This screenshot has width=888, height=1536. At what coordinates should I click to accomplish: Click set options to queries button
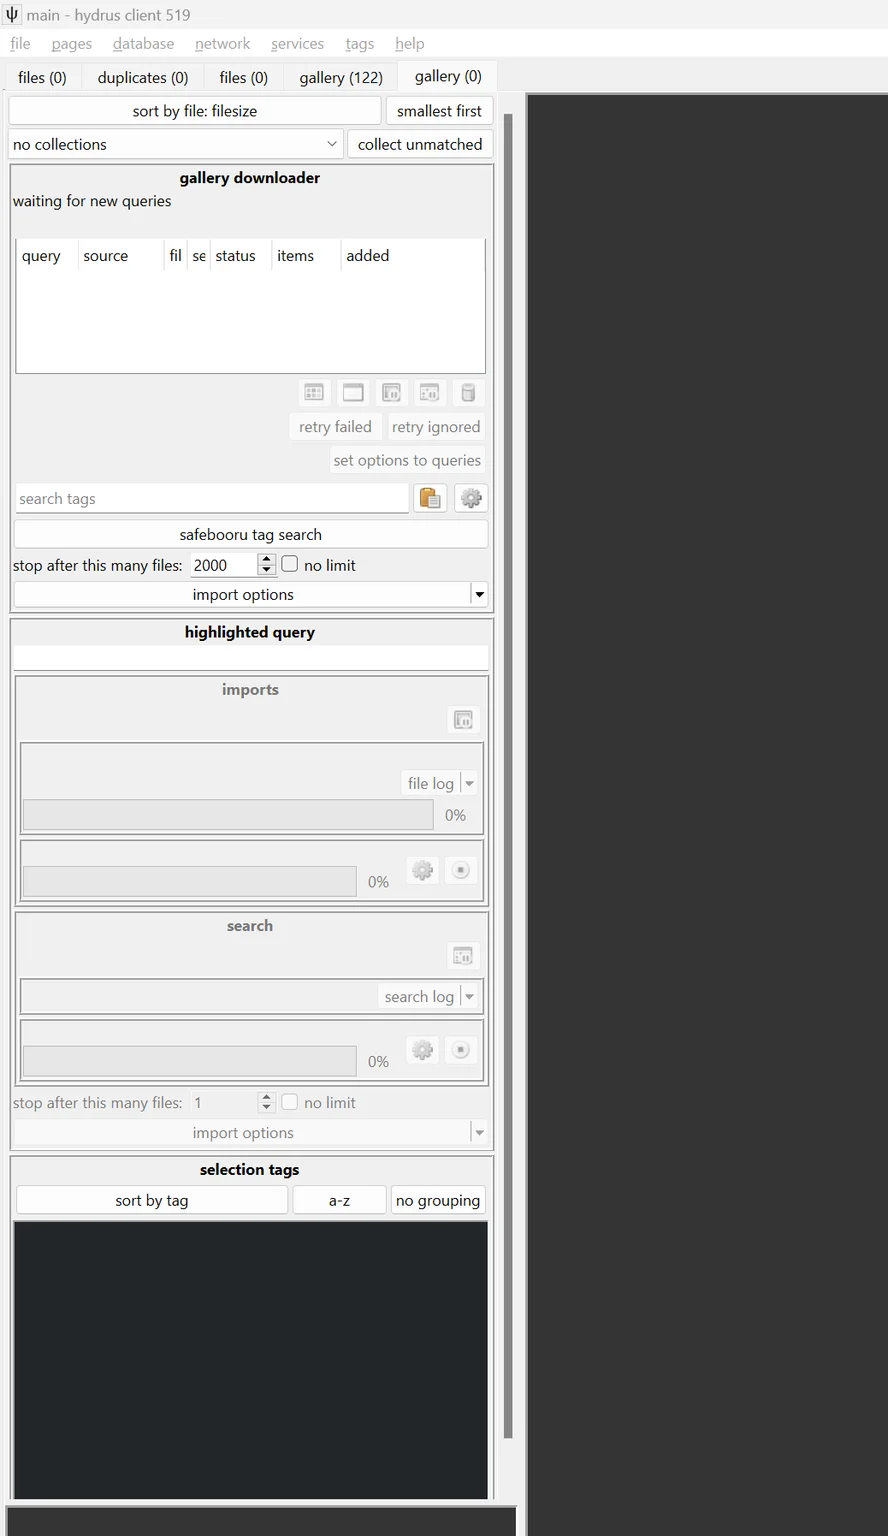point(407,461)
